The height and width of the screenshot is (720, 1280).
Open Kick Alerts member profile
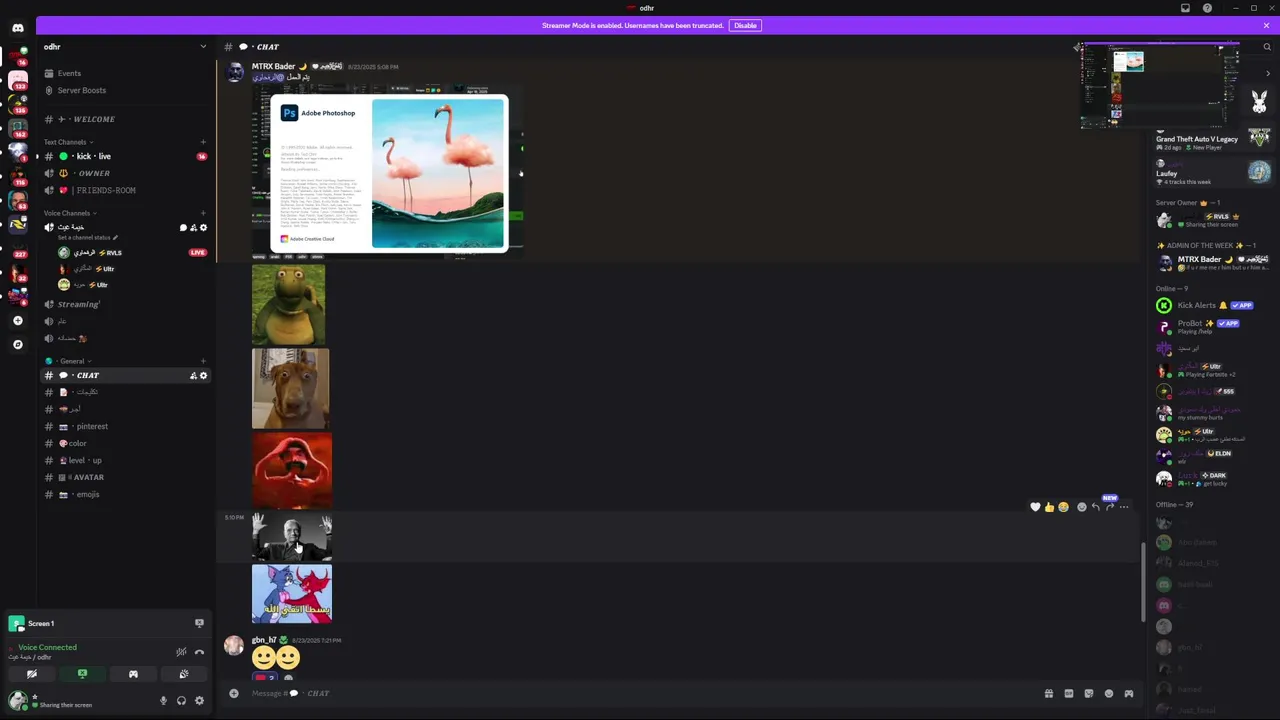point(1212,305)
